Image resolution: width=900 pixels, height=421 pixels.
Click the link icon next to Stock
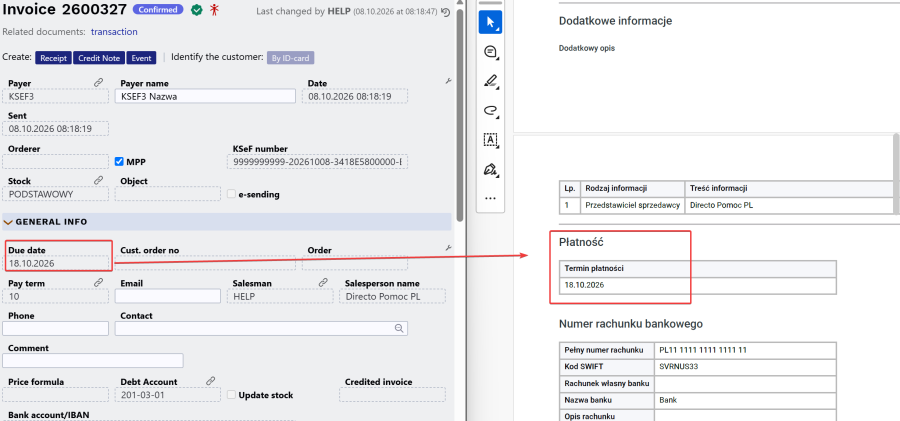99,180
